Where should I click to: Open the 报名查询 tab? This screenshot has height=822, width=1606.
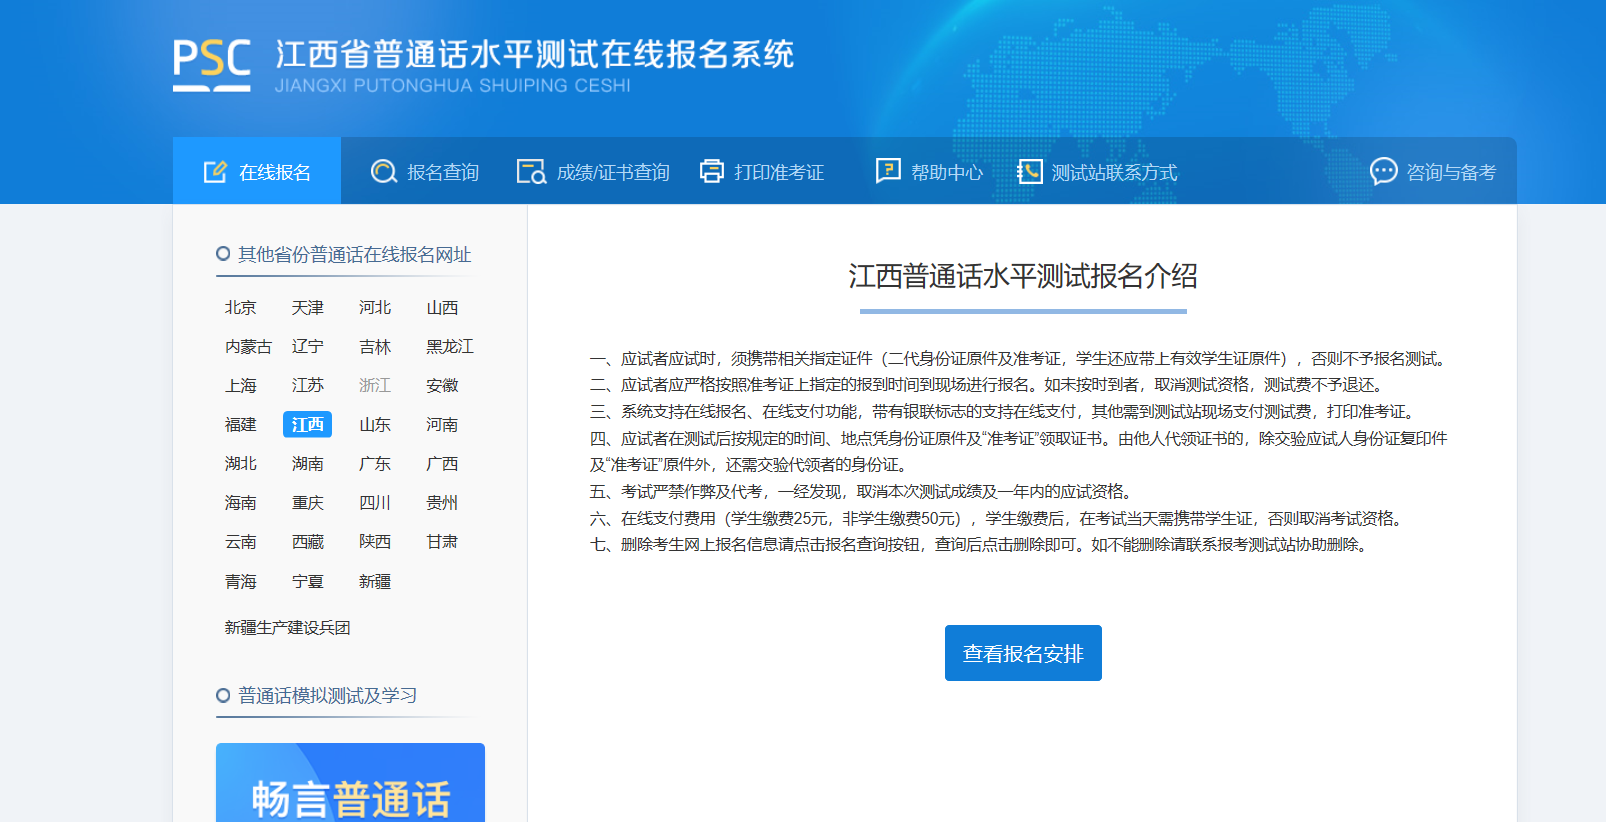click(x=425, y=172)
